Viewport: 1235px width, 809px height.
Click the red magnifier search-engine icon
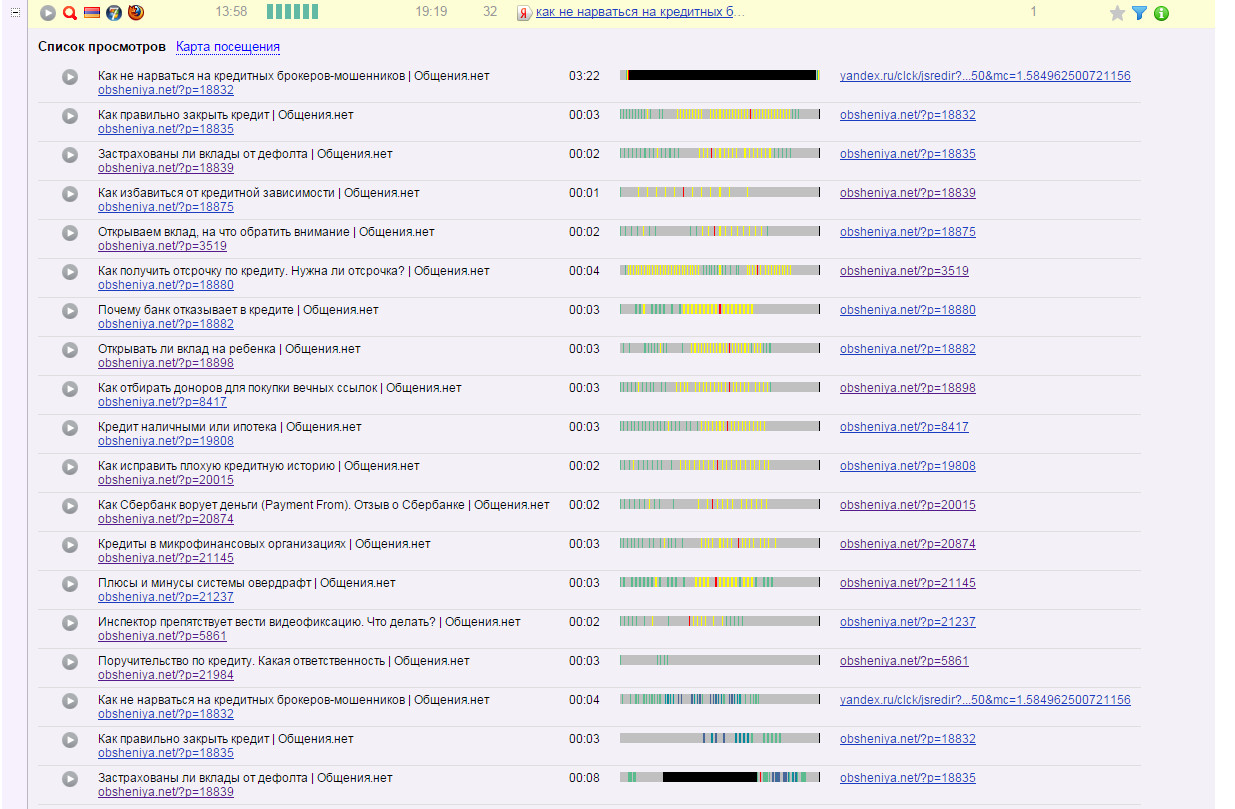pyautogui.click(x=69, y=13)
